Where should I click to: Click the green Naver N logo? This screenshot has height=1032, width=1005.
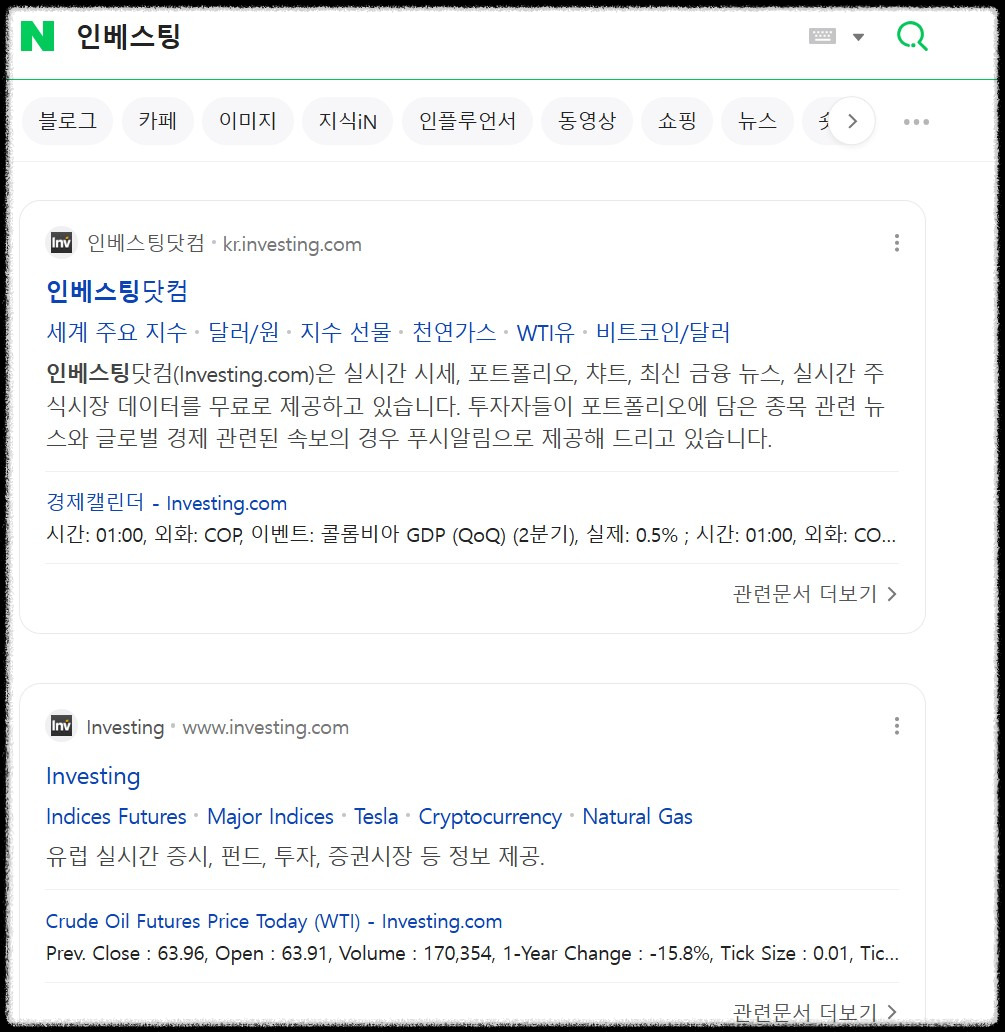pyautogui.click(x=37, y=36)
